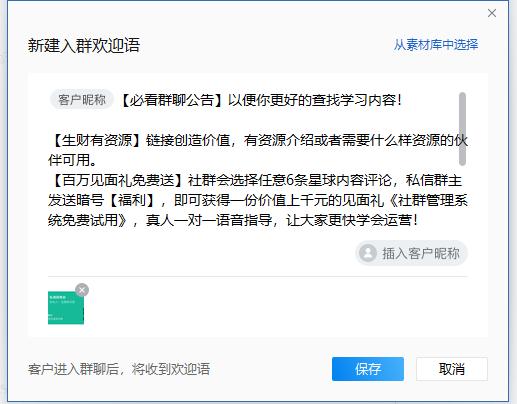This screenshot has height=404, width=517.
Task: Click hint text 客户进入群聊后，将收到欢迎语
Action: pyautogui.click(x=119, y=369)
